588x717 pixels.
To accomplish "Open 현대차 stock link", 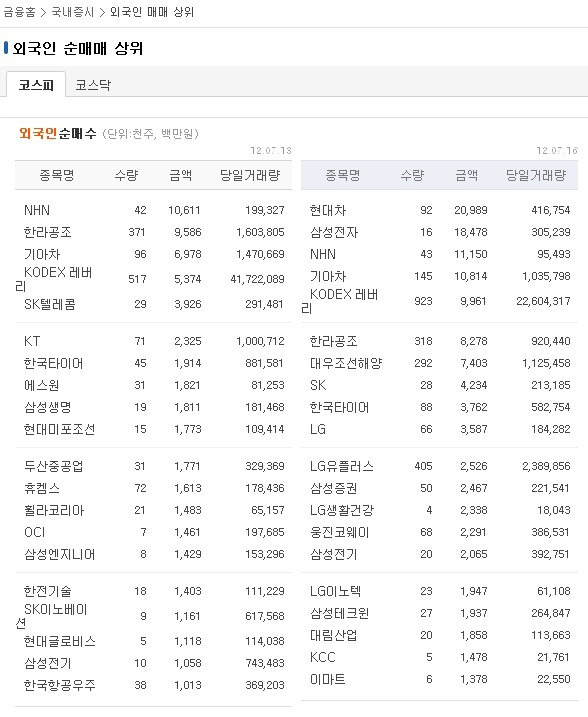I will pyautogui.click(x=328, y=210).
